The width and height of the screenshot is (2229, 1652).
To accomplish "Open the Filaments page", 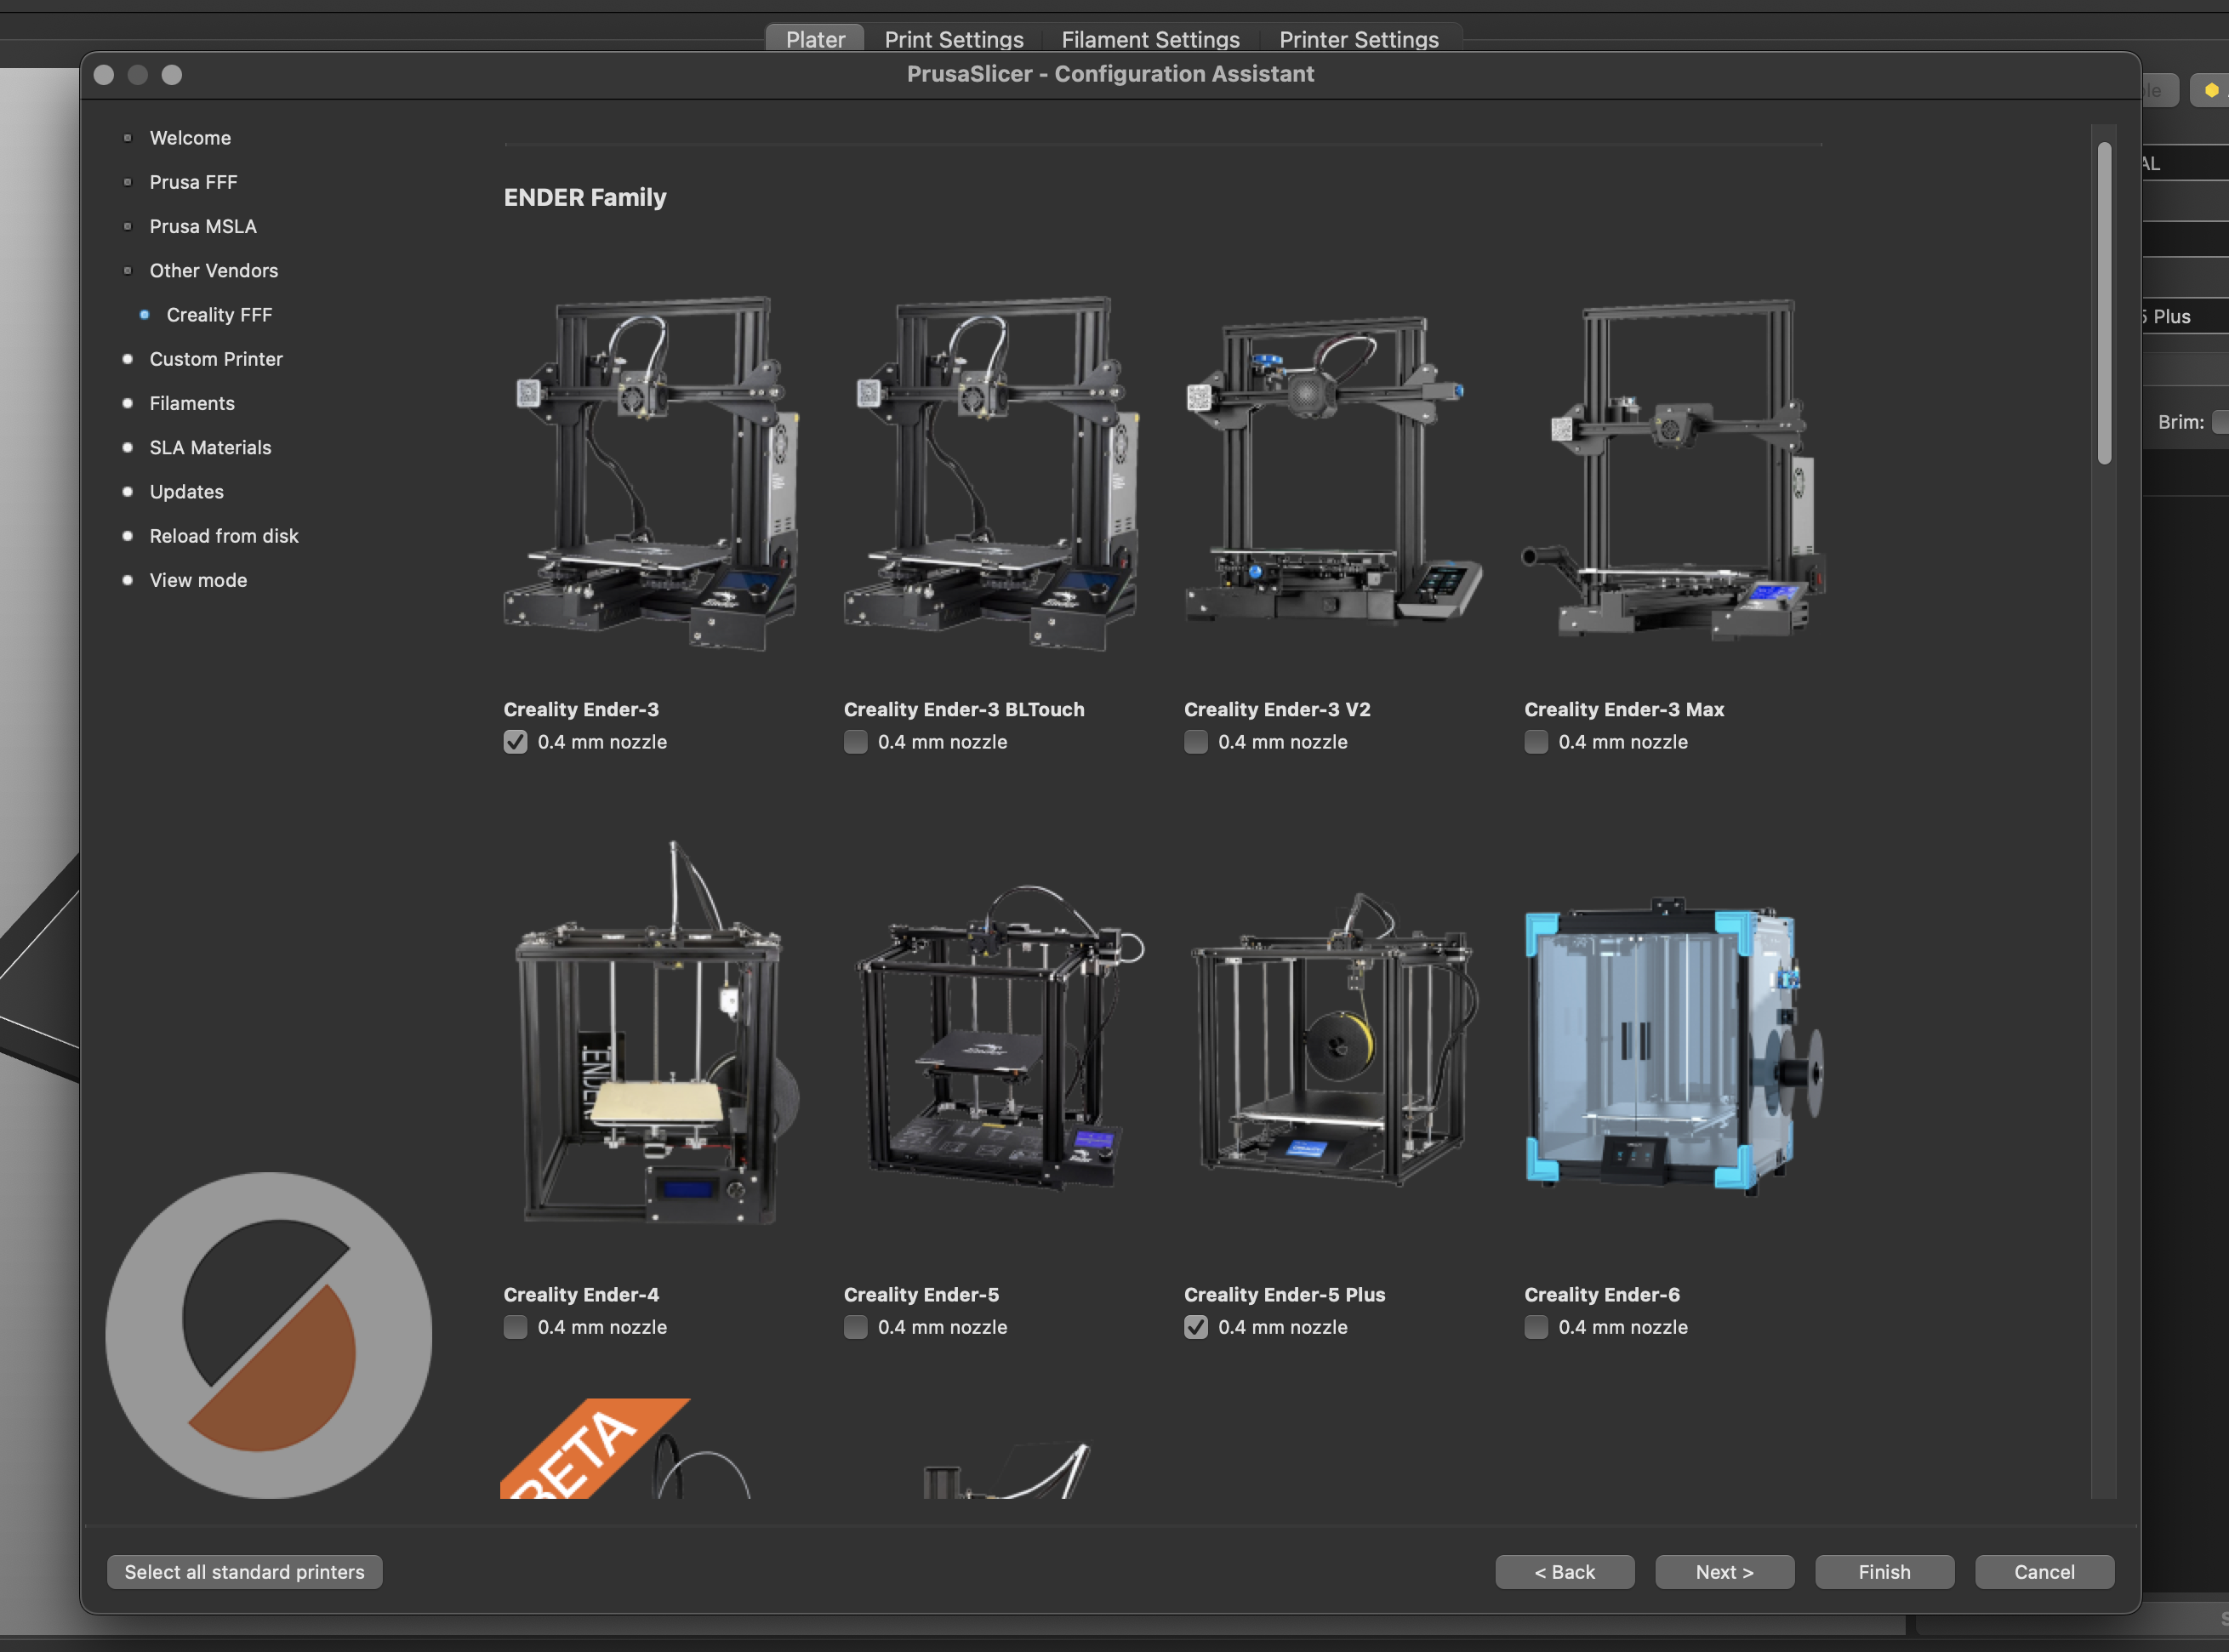I will click(192, 403).
